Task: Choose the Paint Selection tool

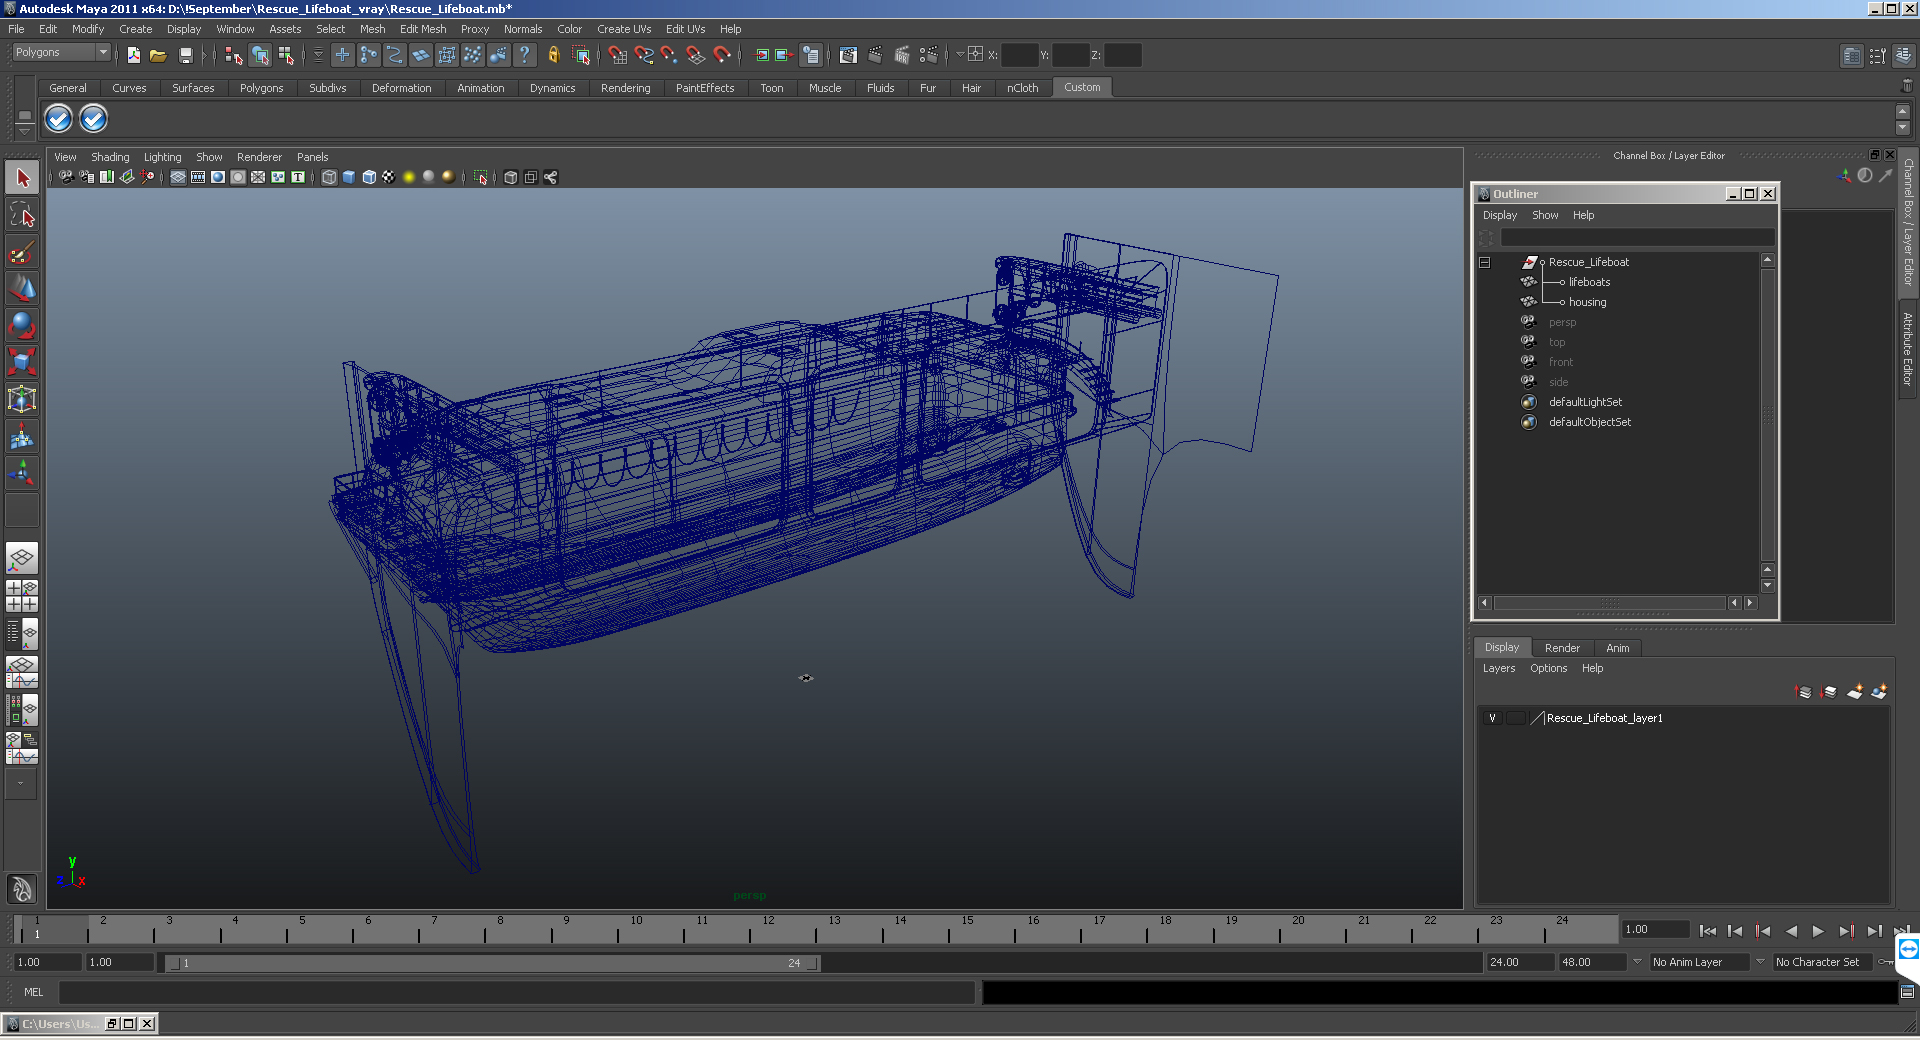Action: pos(22,251)
